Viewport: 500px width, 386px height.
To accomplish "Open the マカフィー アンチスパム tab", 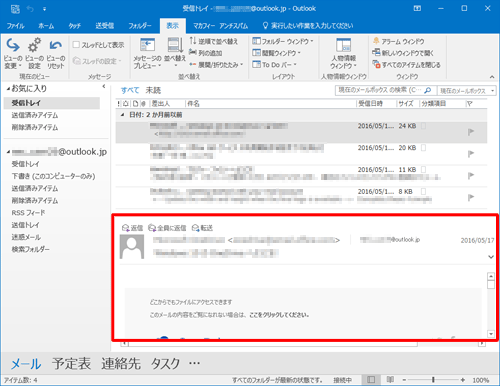I will coord(220,26).
